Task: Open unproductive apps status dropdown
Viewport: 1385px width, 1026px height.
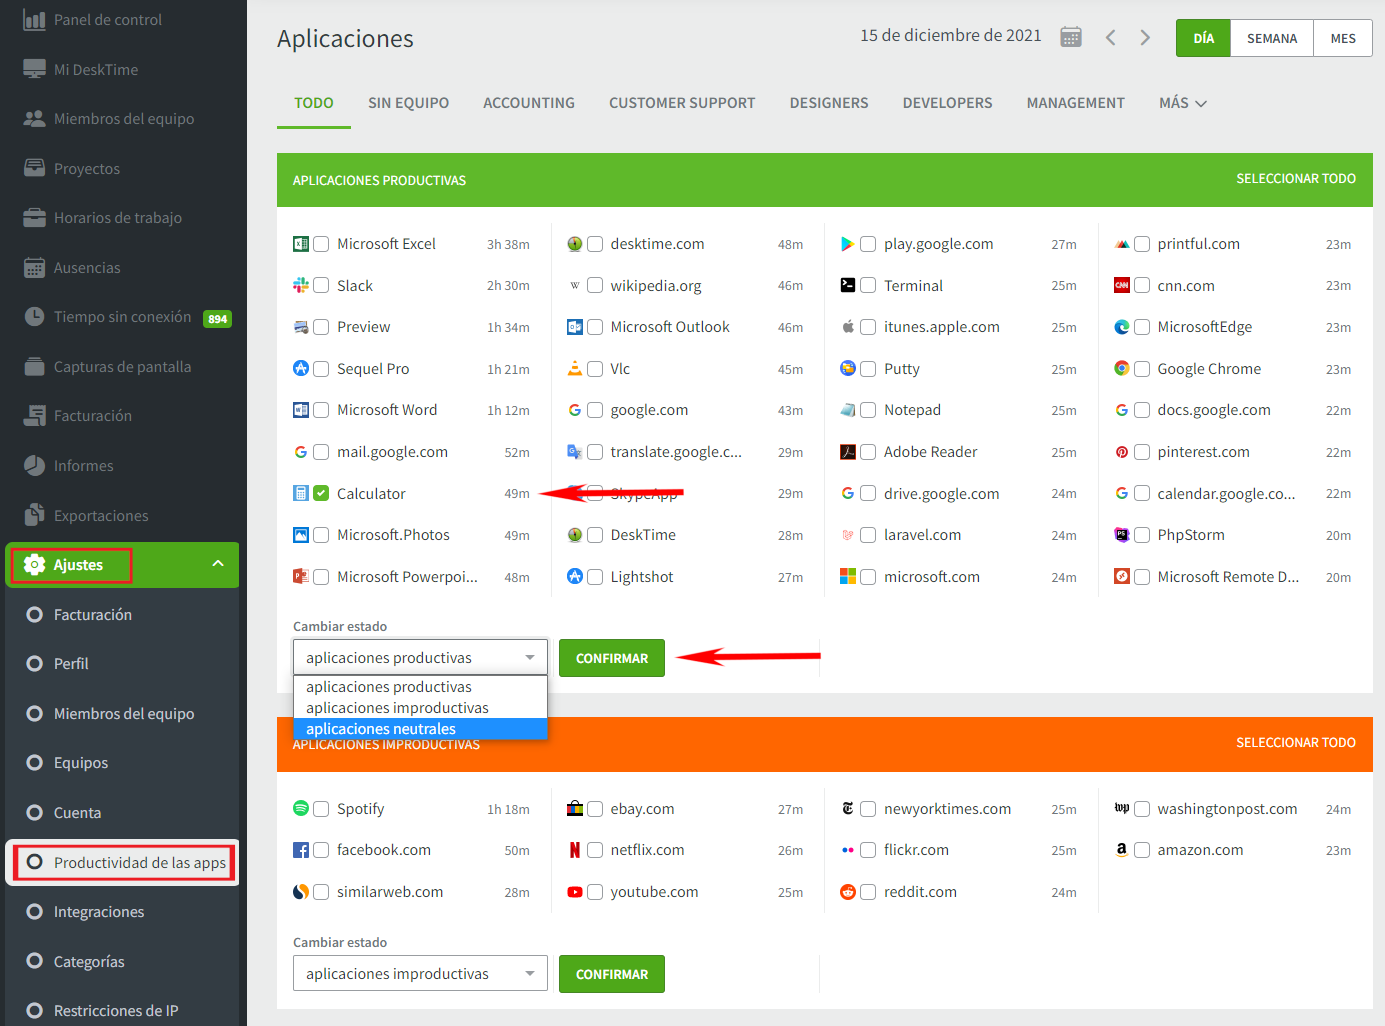Action: 420,974
